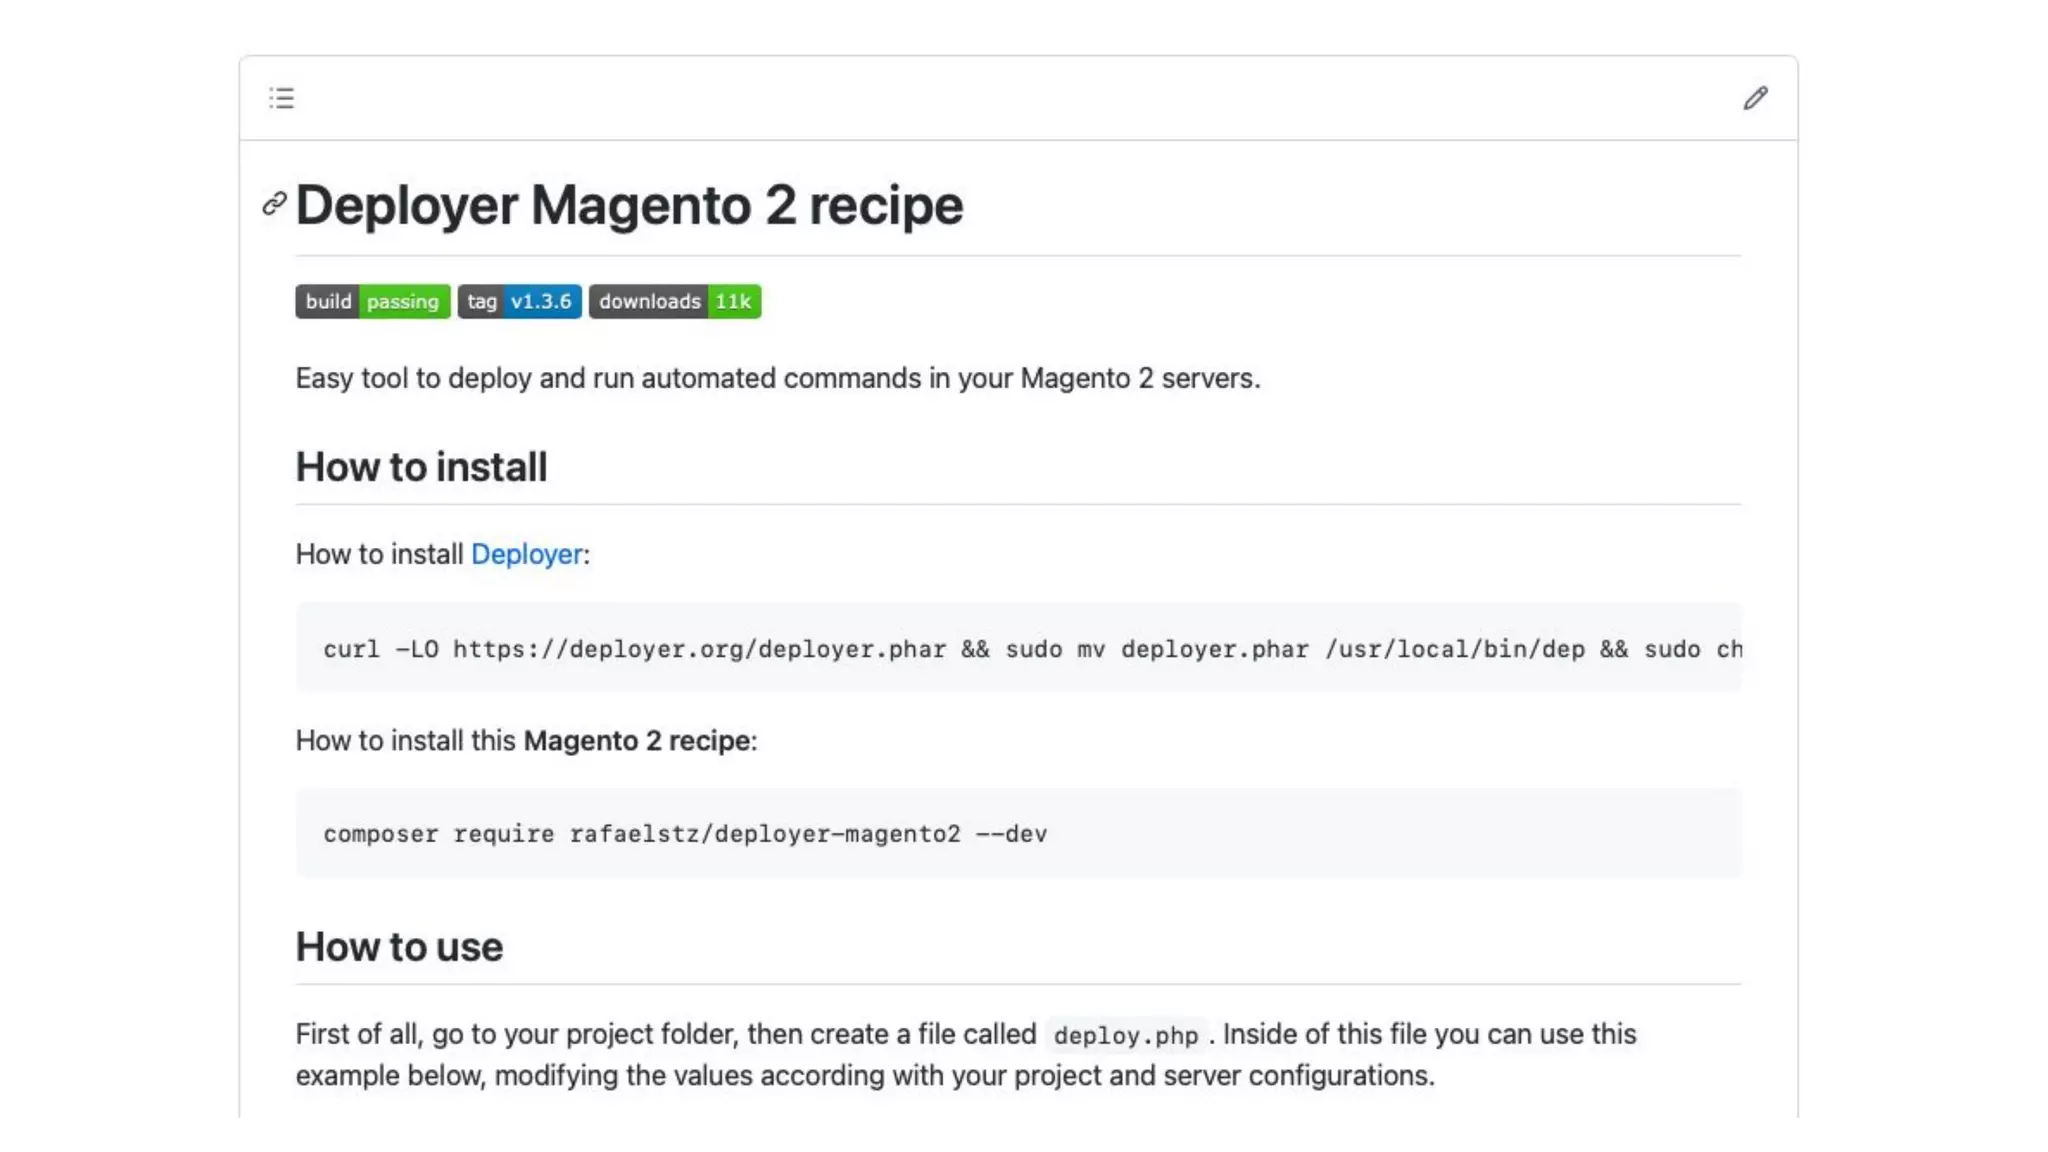Image resolution: width=2048 pixels, height=1152 pixels.
Task: Click "sudo mv" in the curl command
Action: [1054, 649]
